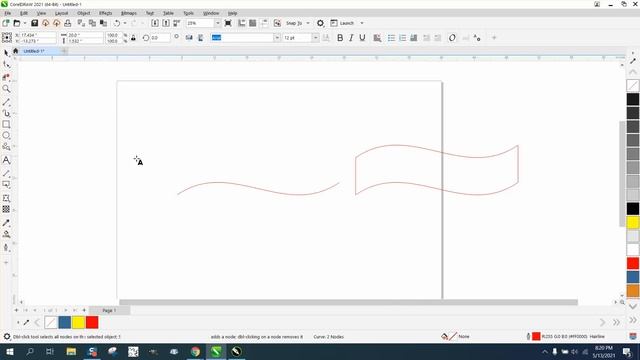Toggle Show rulers icon
Screen dimensions: 640x360
(x=242, y=23)
